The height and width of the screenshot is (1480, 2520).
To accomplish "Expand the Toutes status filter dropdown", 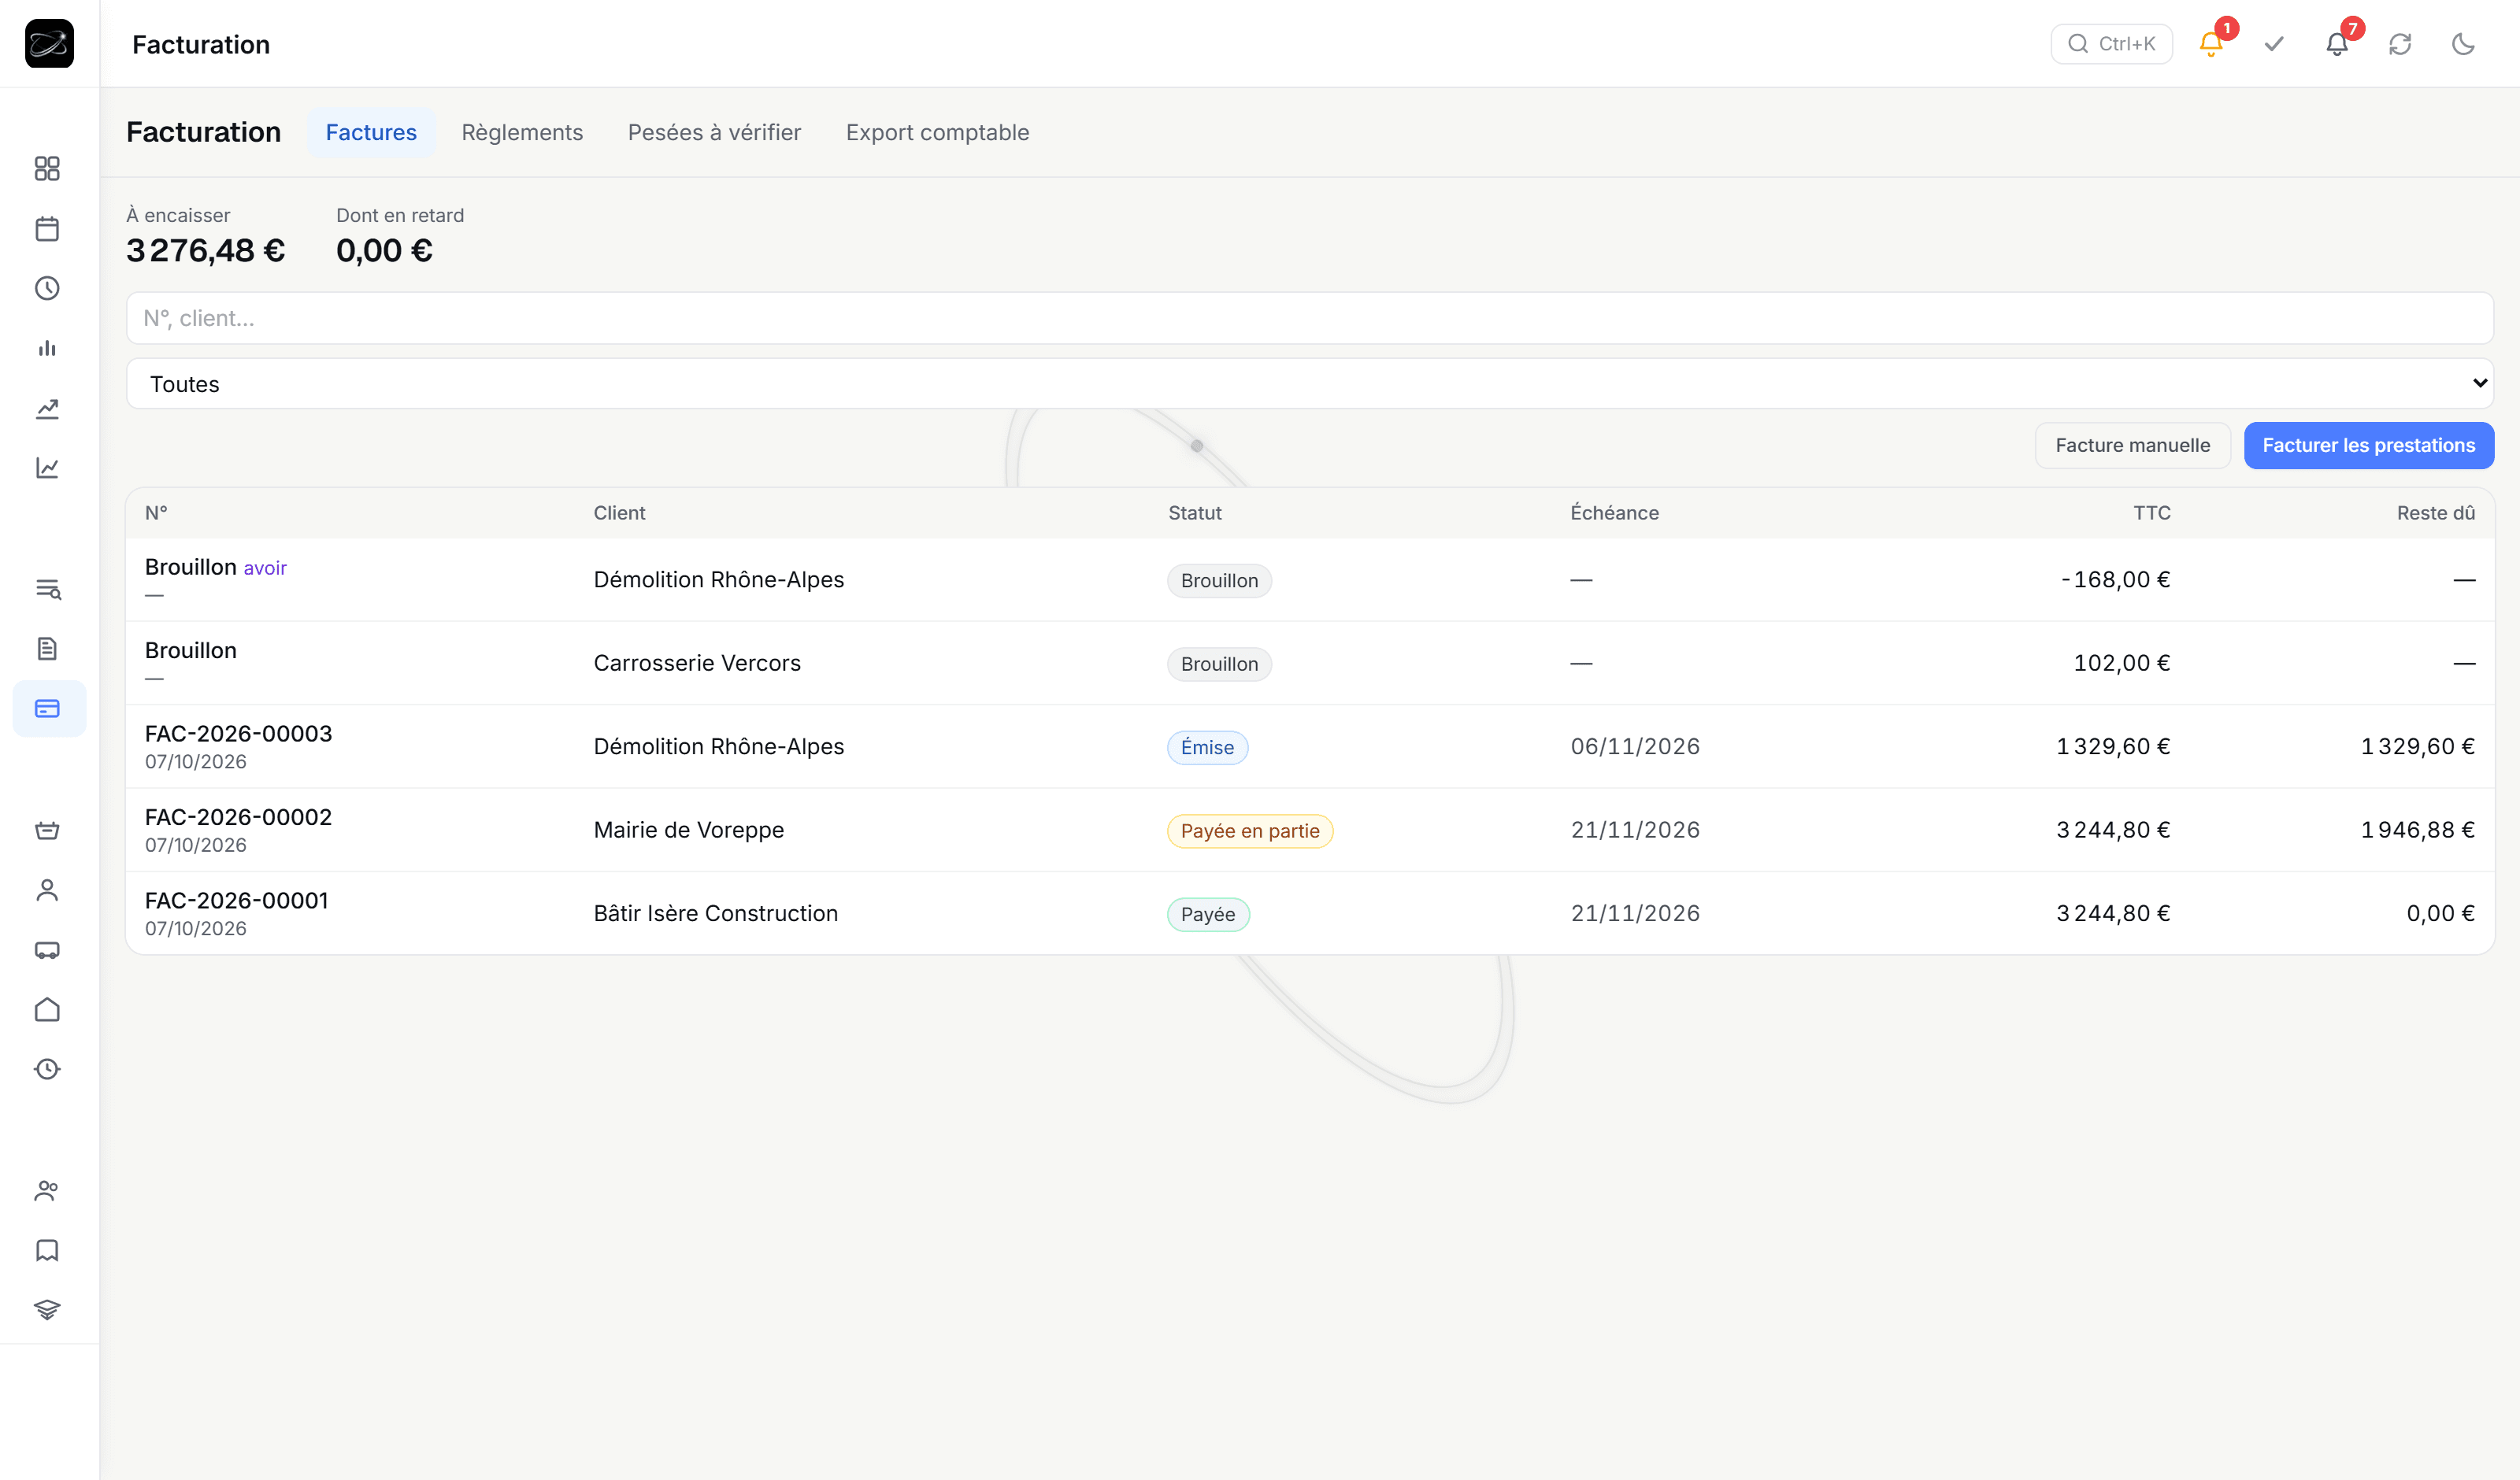I will pos(1310,384).
